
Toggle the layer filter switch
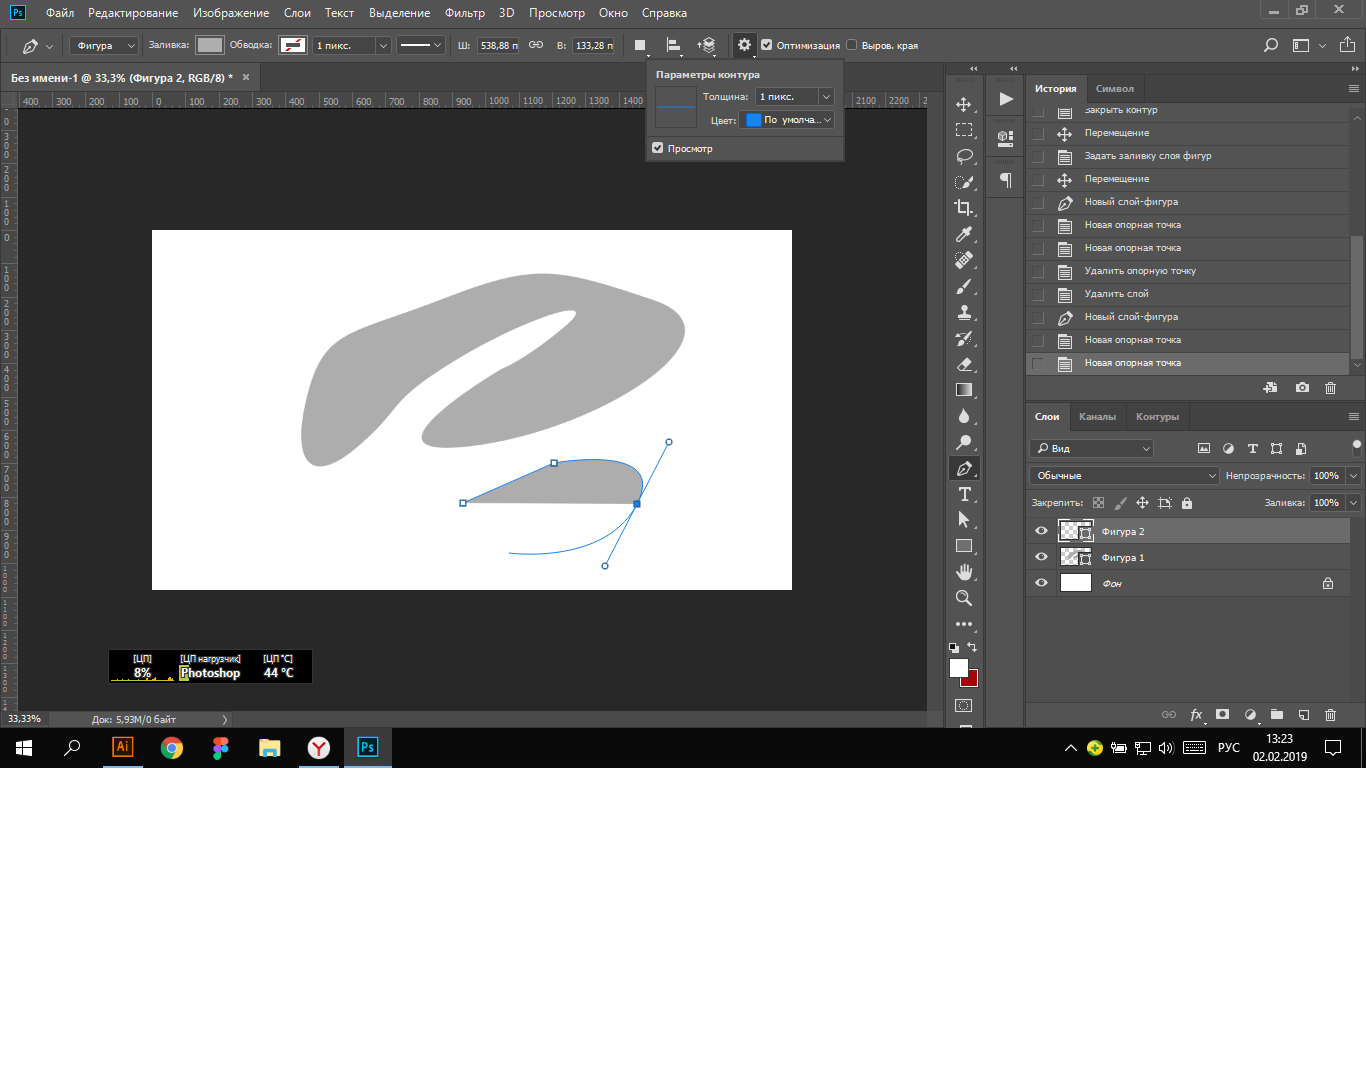point(1356,448)
